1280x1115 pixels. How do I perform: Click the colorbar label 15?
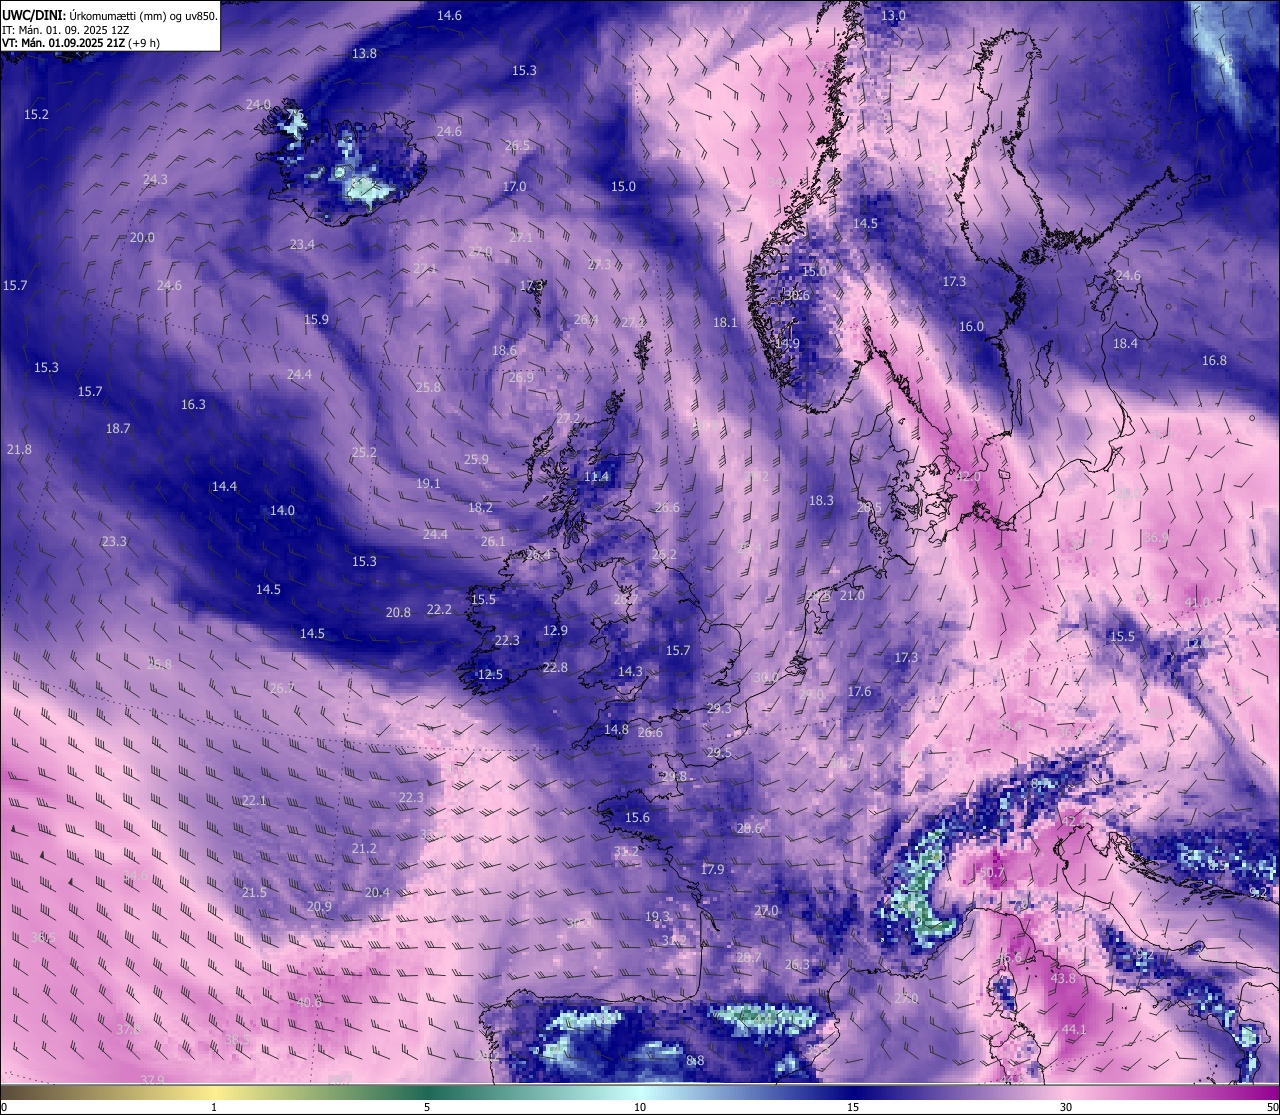tap(853, 1107)
